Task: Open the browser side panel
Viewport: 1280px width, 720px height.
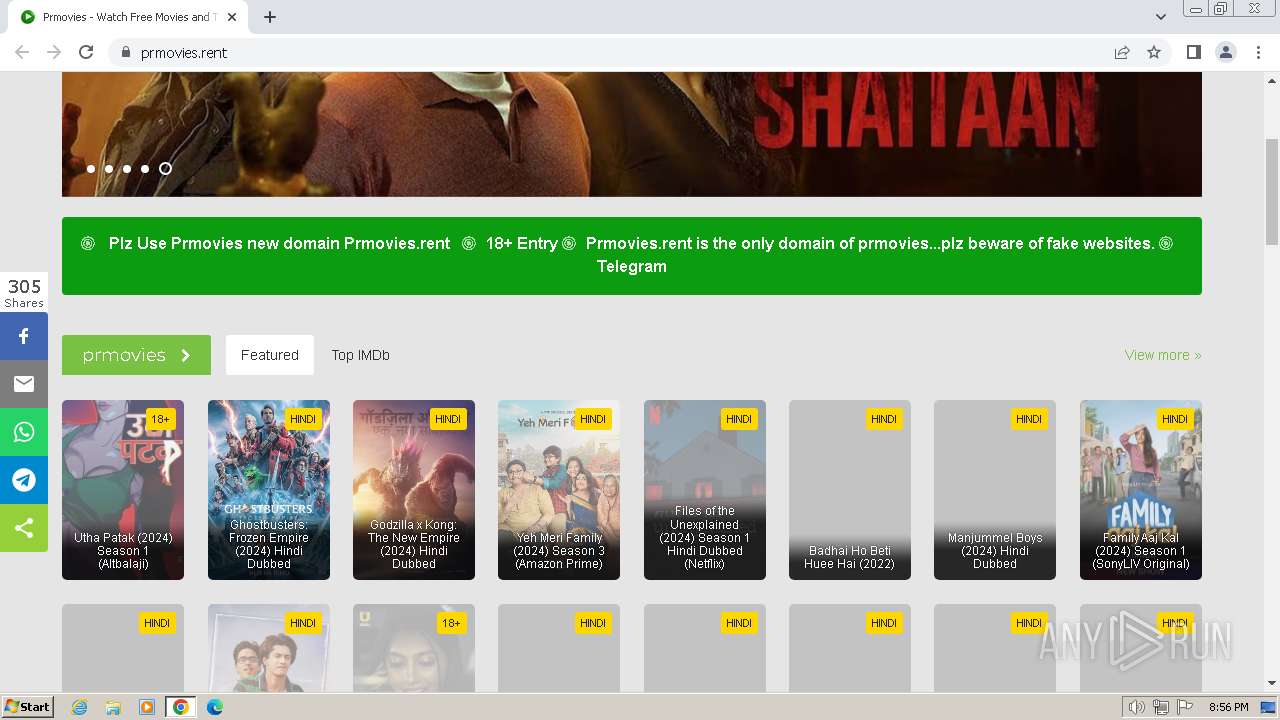Action: 1193,52
